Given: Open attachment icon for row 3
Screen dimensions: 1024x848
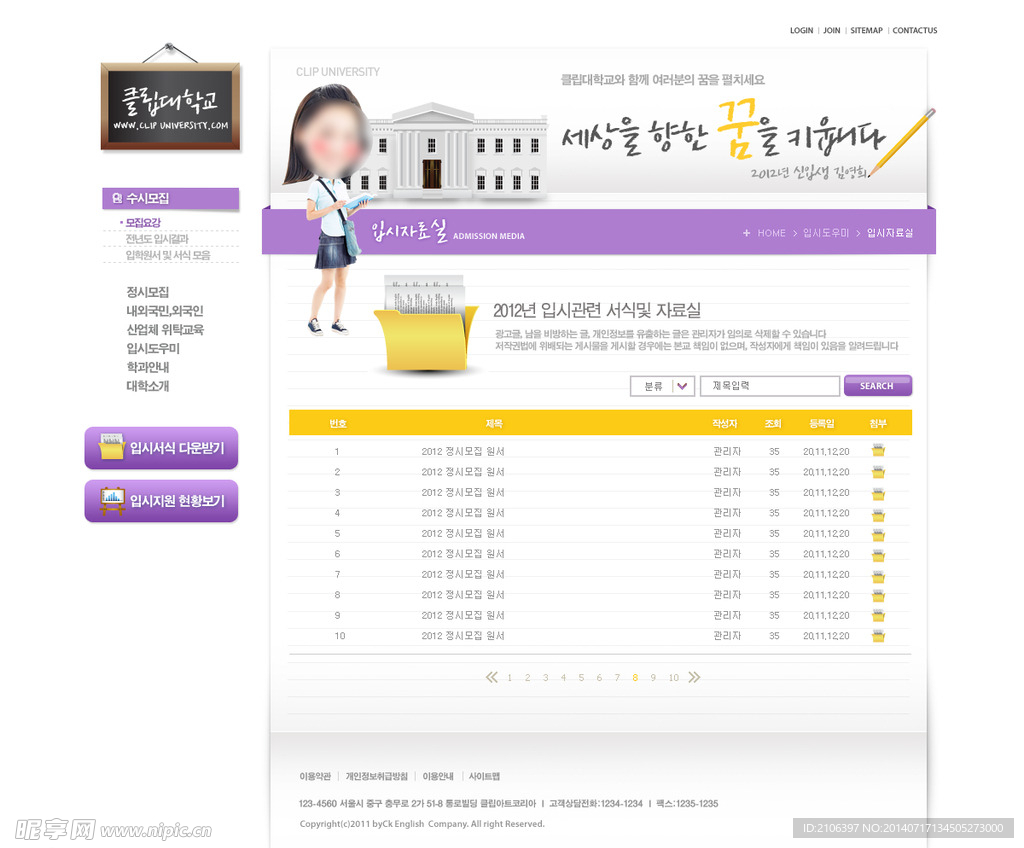Looking at the screenshot, I should pos(878,493).
